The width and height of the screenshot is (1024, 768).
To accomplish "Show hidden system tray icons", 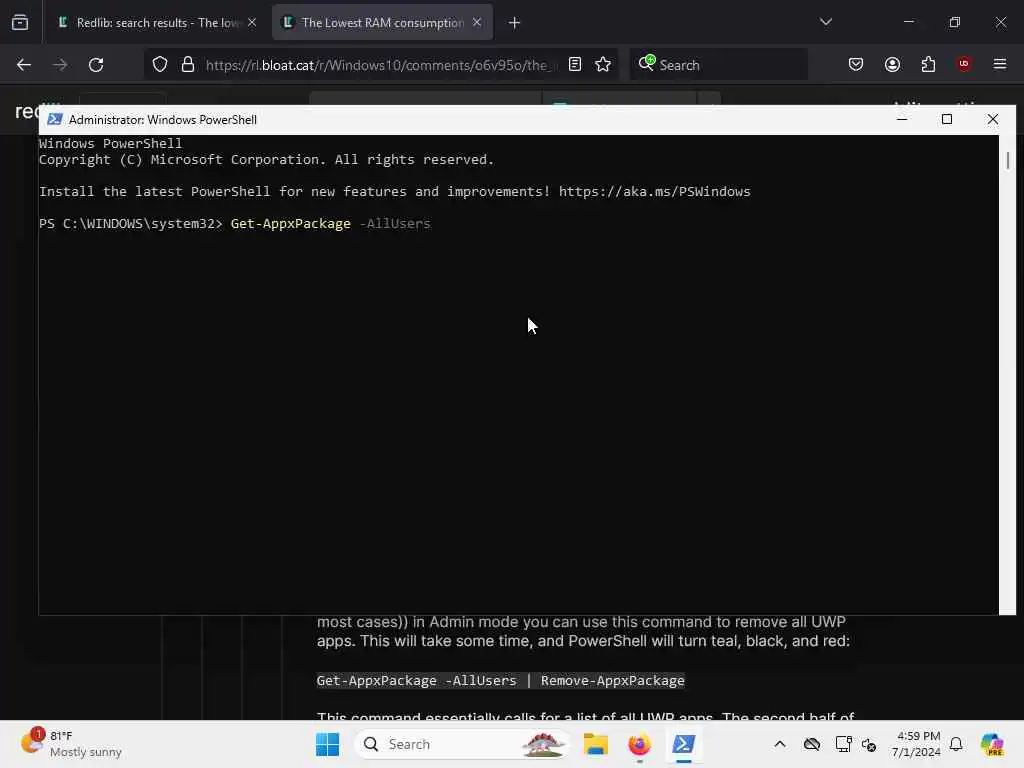I will (x=780, y=744).
